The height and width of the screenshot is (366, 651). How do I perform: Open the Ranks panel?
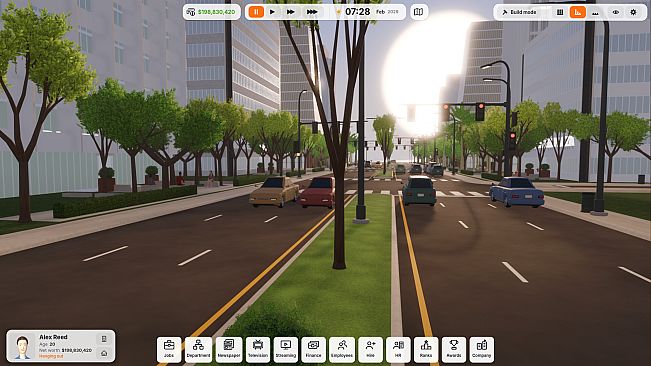[x=426, y=349]
